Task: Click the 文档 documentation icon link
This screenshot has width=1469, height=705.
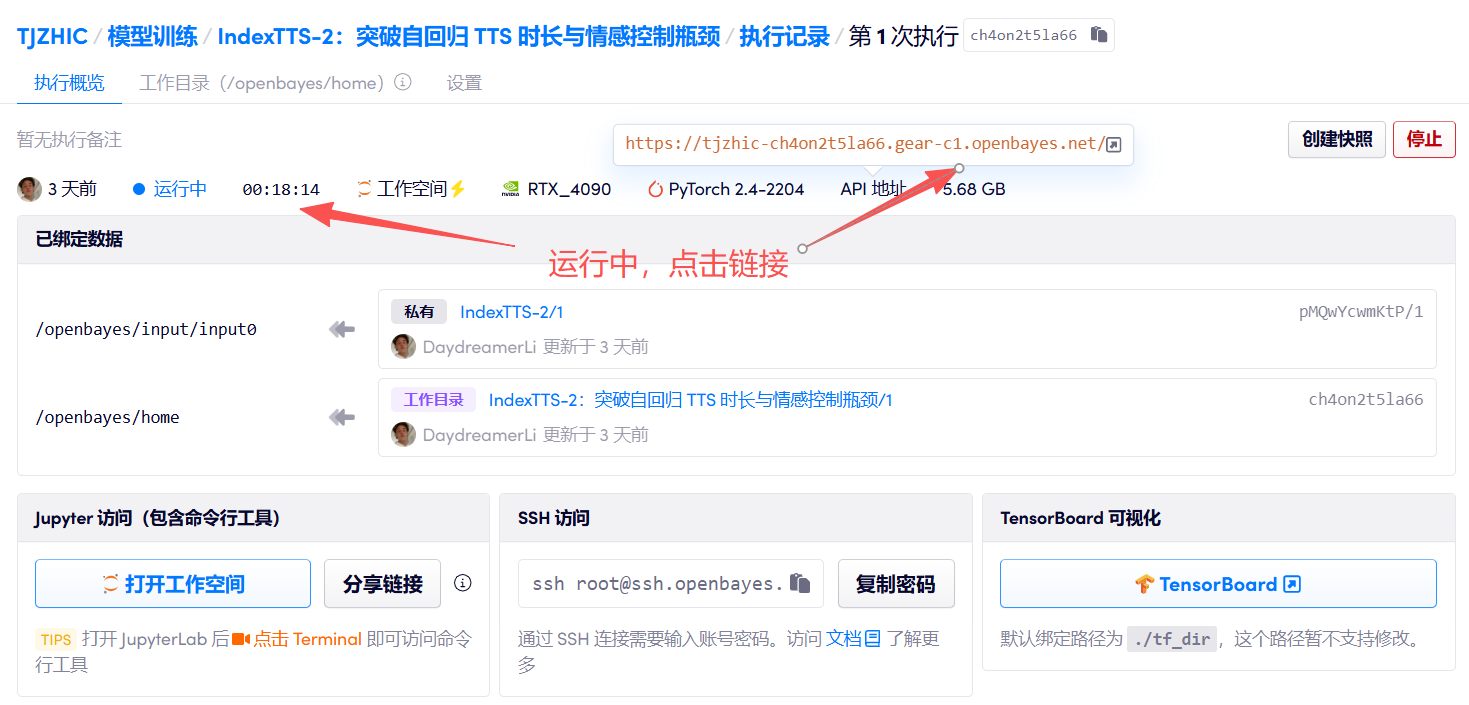Action: pos(872,638)
